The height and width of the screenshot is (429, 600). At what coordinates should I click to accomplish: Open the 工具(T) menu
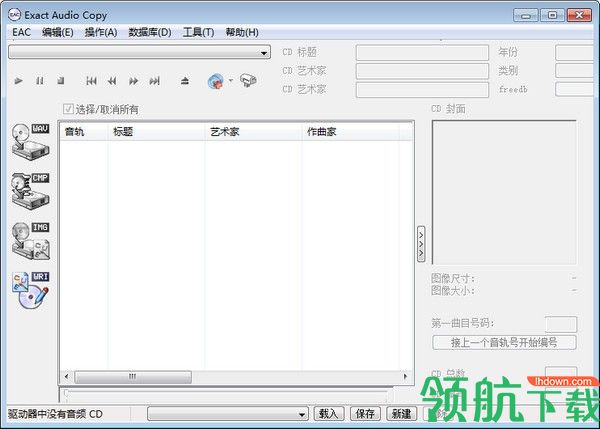(x=198, y=32)
